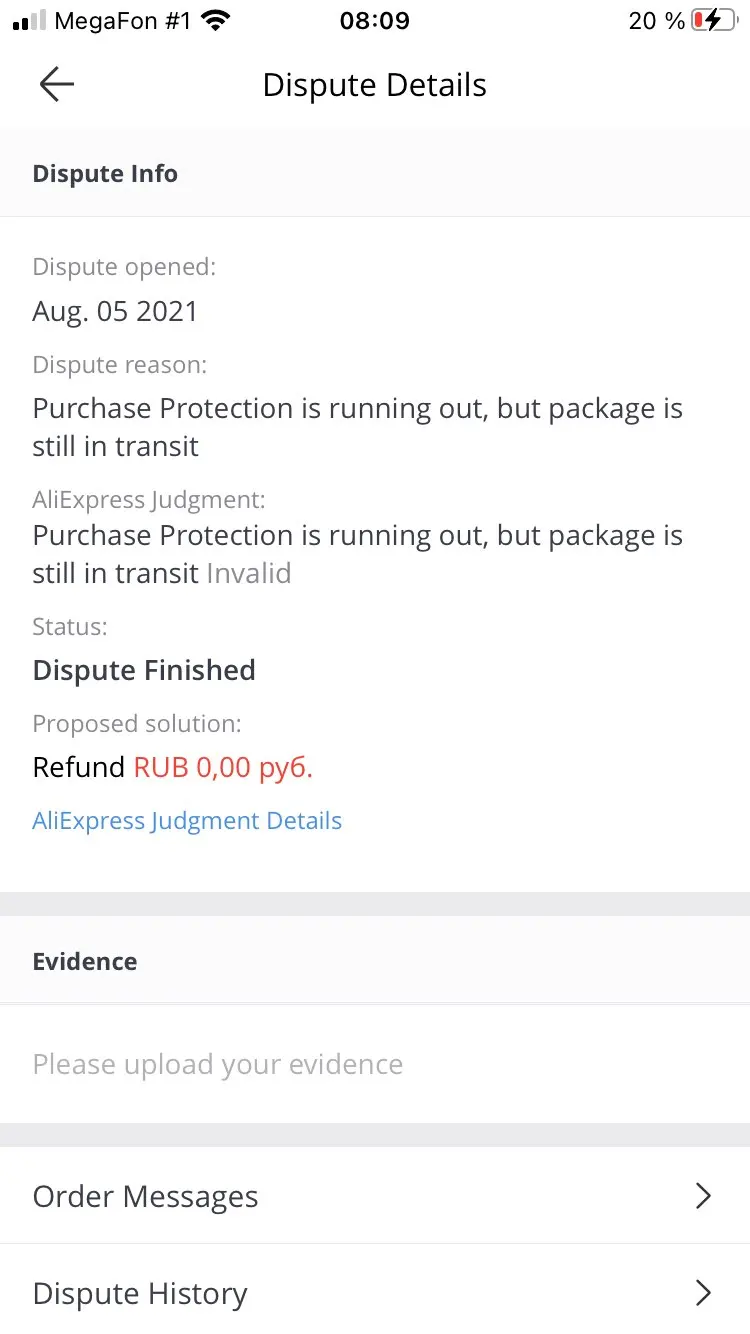
Task: Tap the 20 % battery percentage
Action: pyautogui.click(x=656, y=20)
